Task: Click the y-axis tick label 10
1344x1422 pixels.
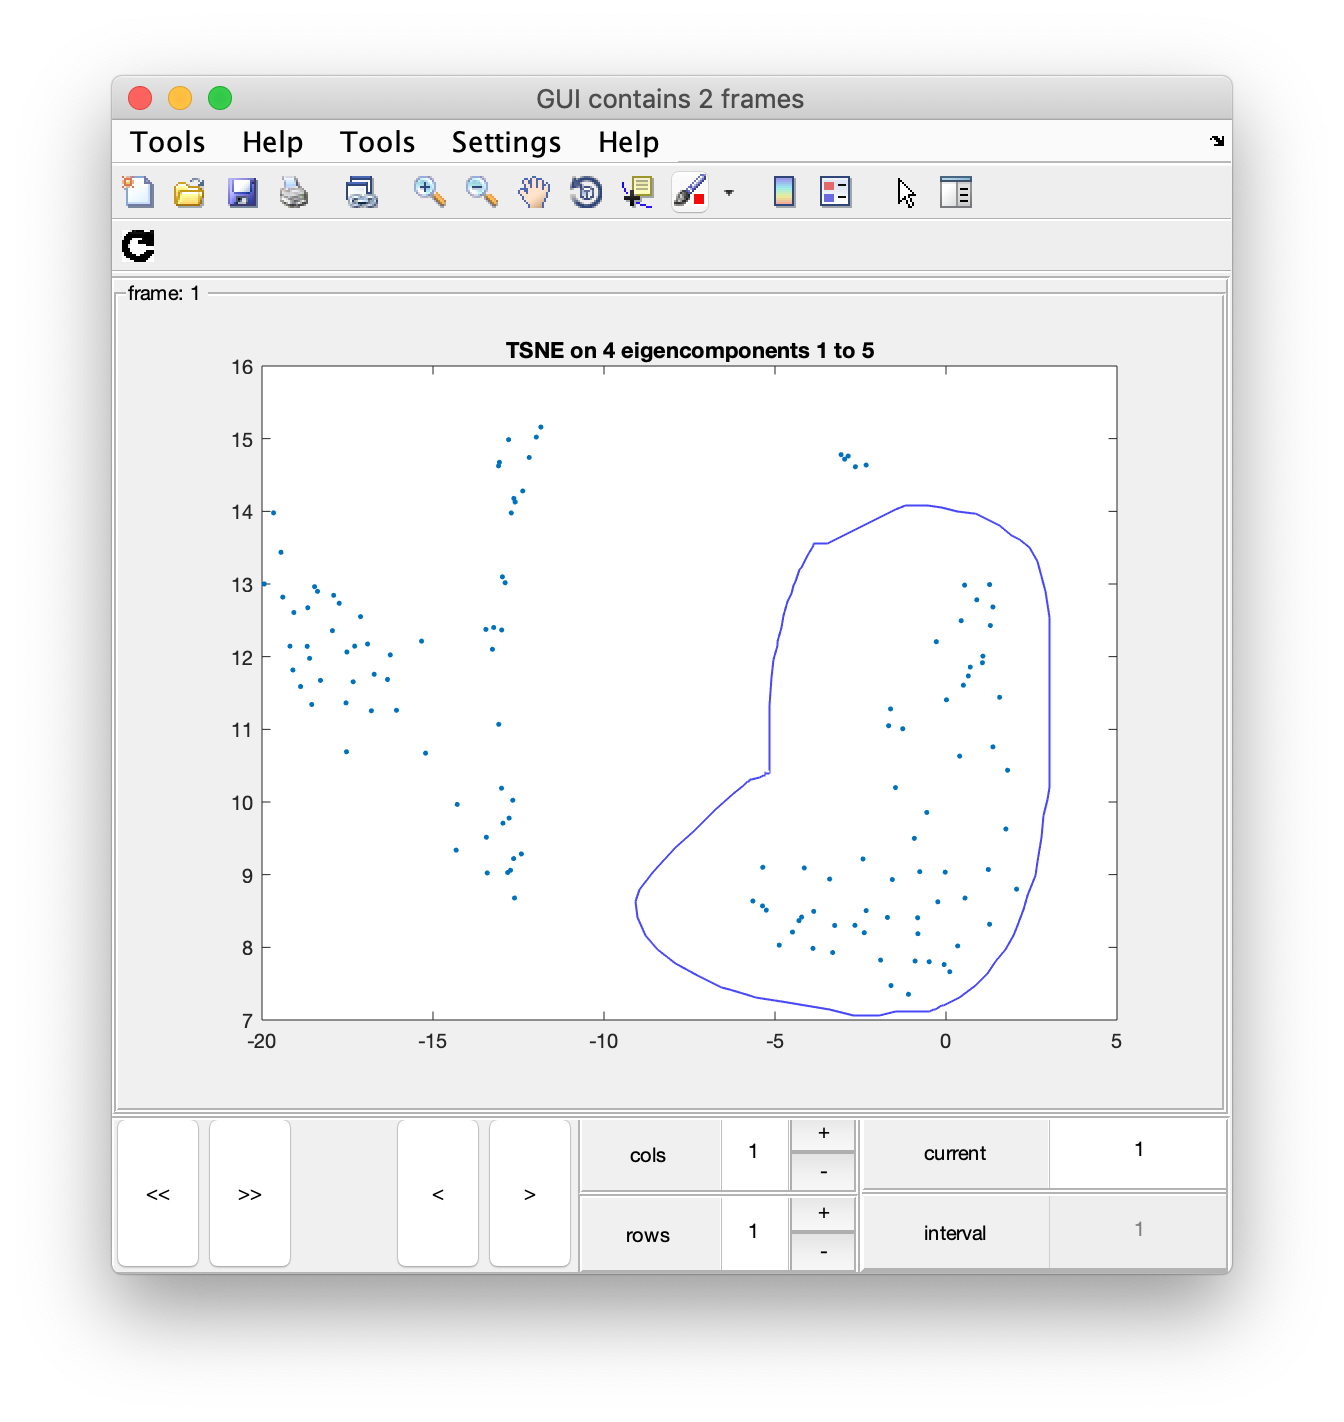Action: (242, 803)
